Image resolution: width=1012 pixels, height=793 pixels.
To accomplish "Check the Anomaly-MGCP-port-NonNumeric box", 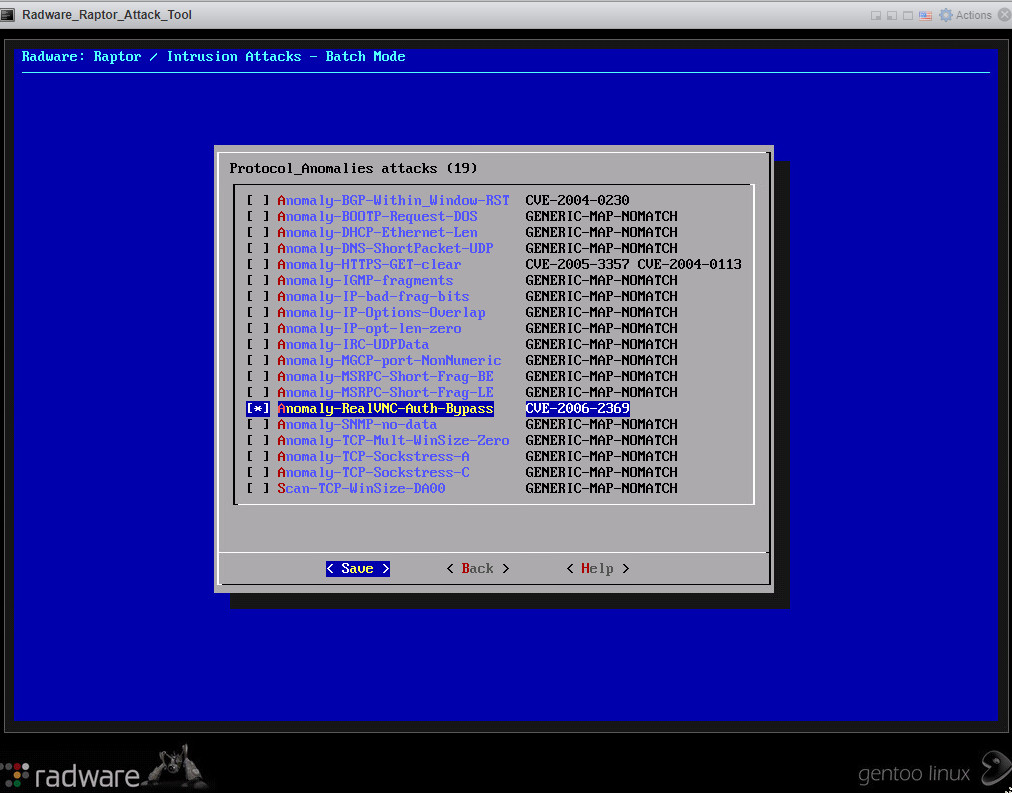I will tap(258, 361).
